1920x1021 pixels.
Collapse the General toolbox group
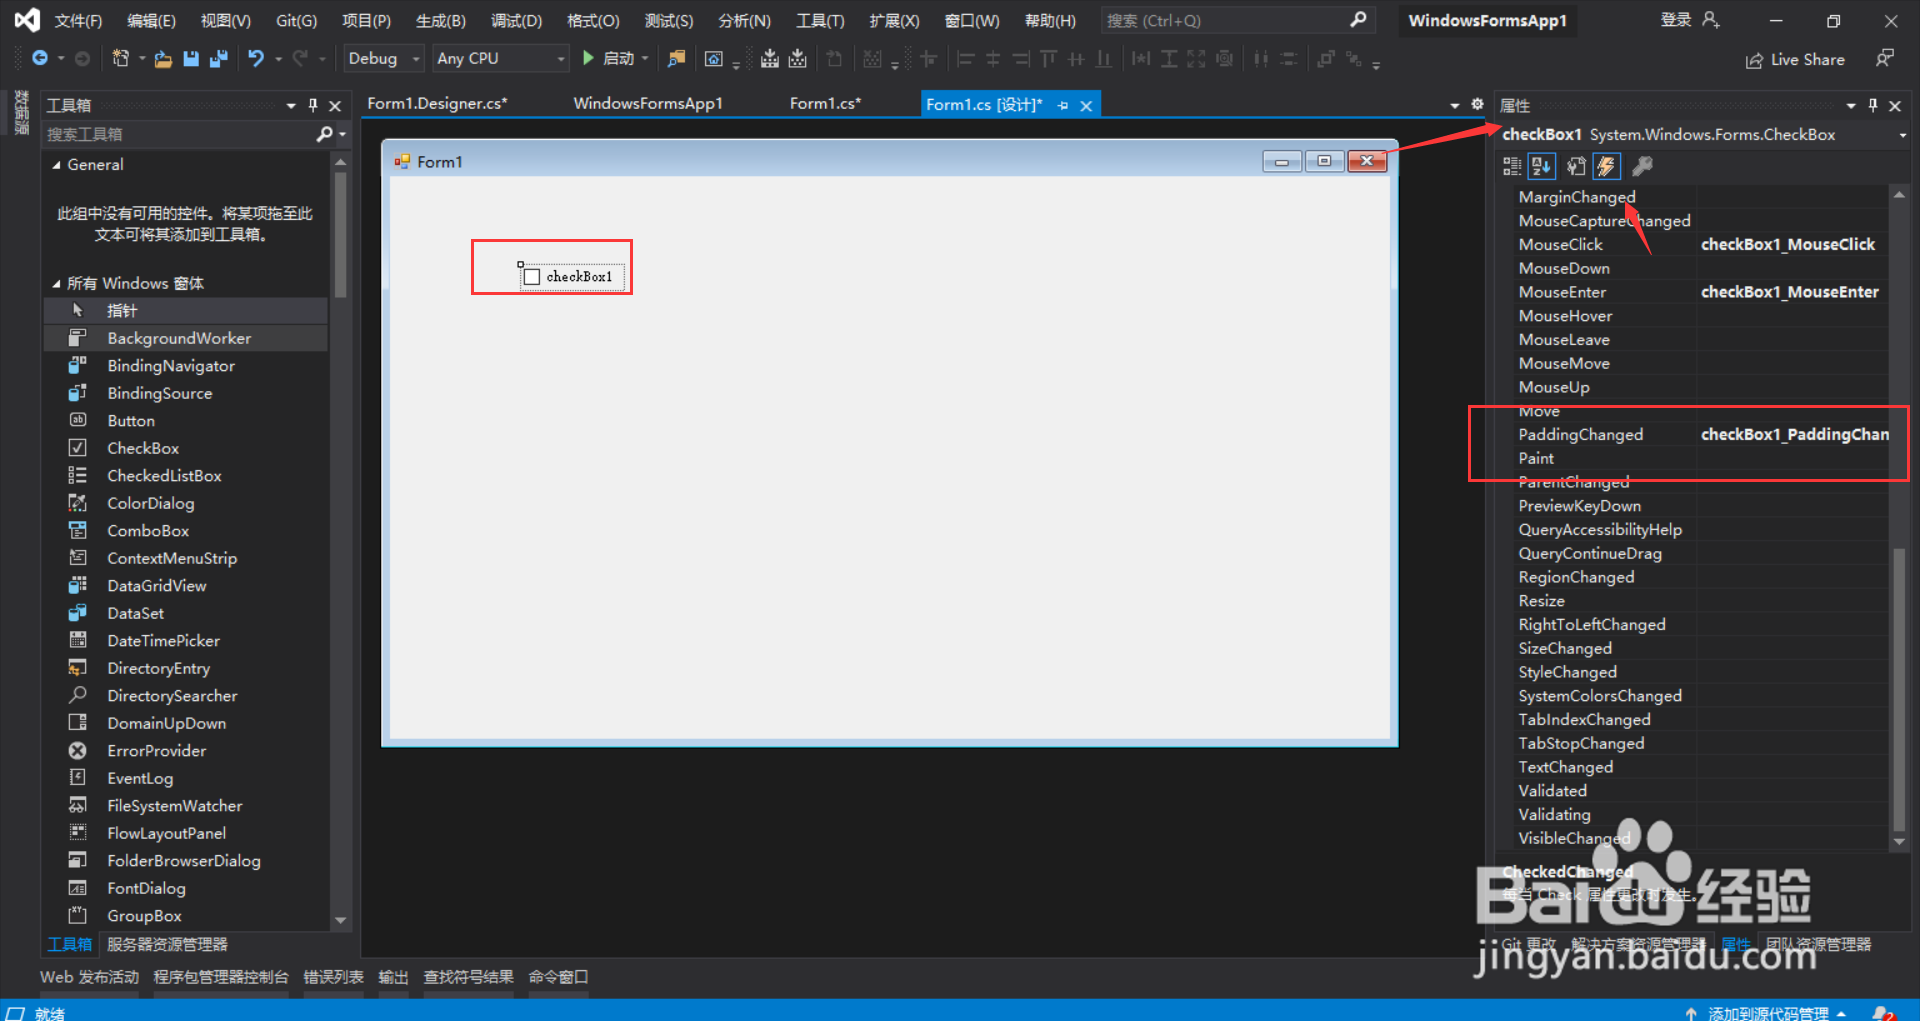pos(56,165)
